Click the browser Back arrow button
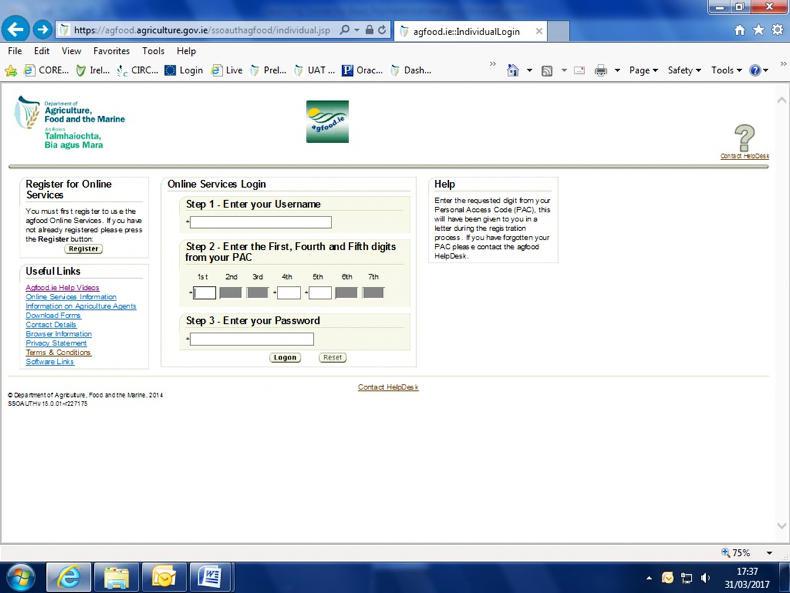 pyautogui.click(x=16, y=30)
